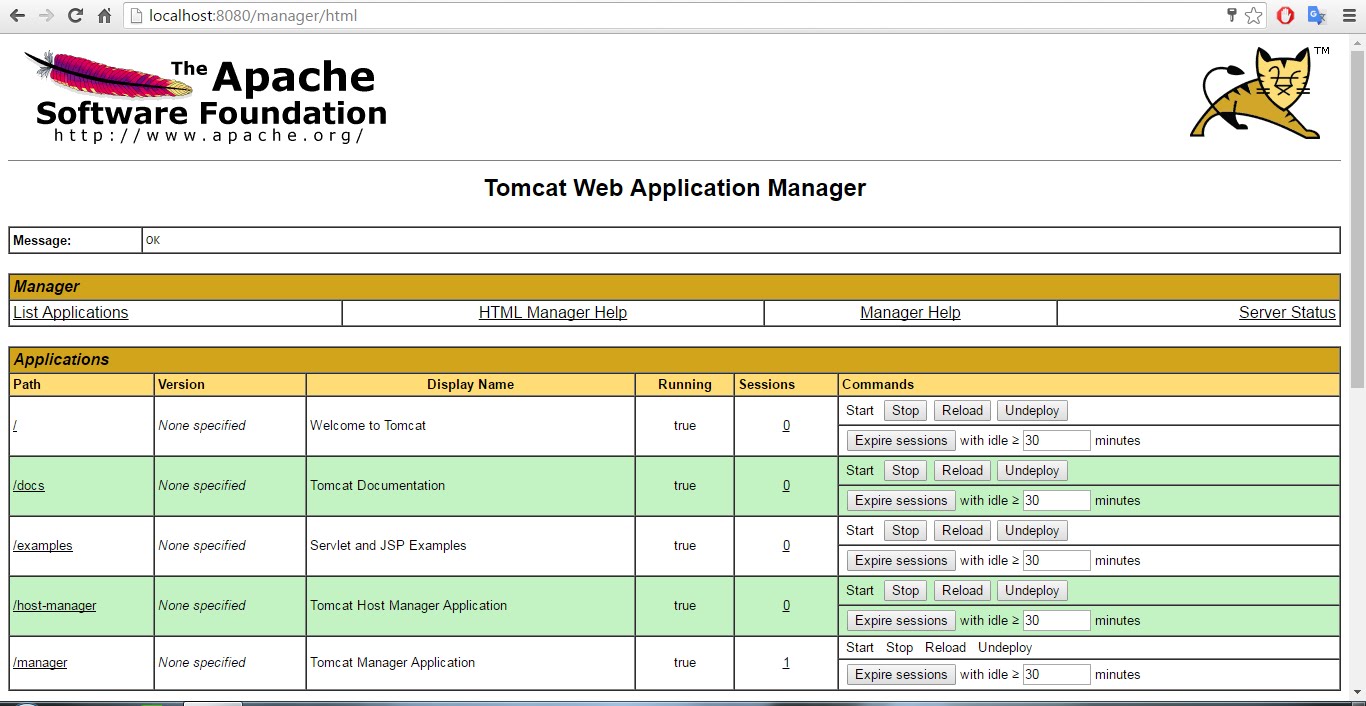Undeploy the root / application

1031,411
